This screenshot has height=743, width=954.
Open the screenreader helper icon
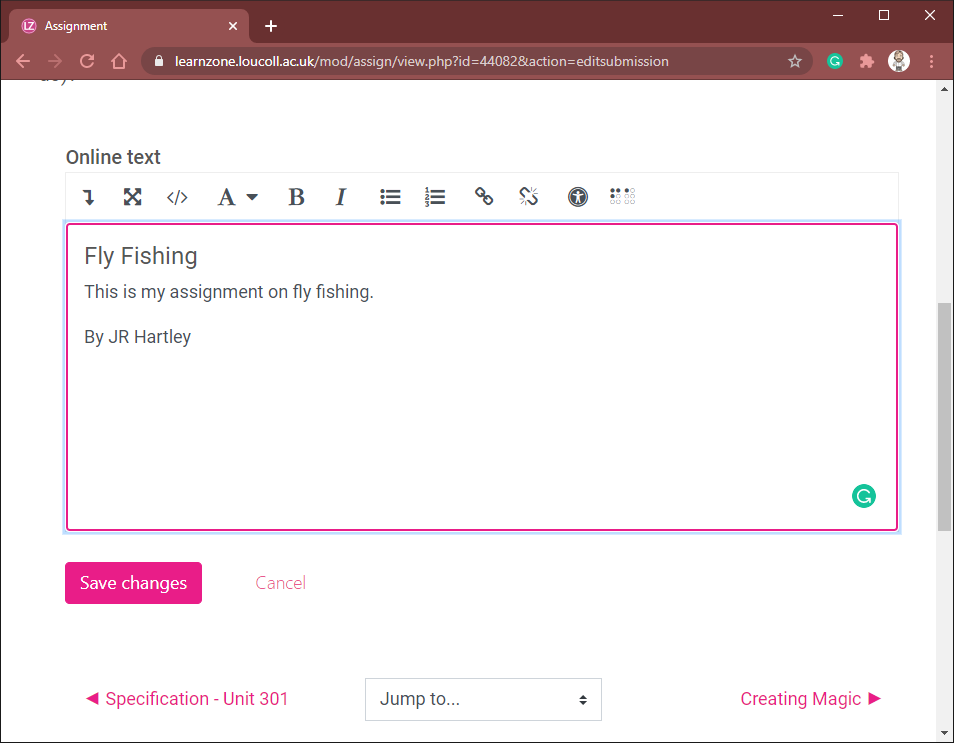pyautogui.click(x=622, y=196)
